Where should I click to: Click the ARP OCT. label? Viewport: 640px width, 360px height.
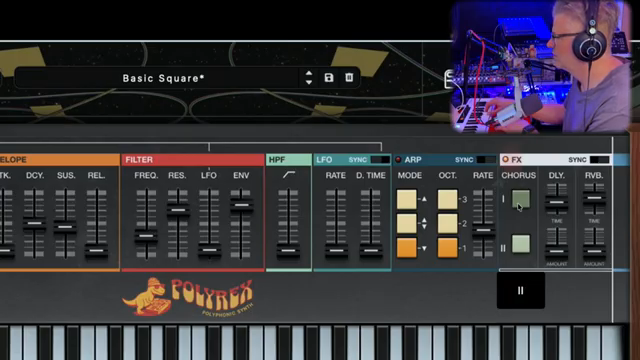[448, 175]
